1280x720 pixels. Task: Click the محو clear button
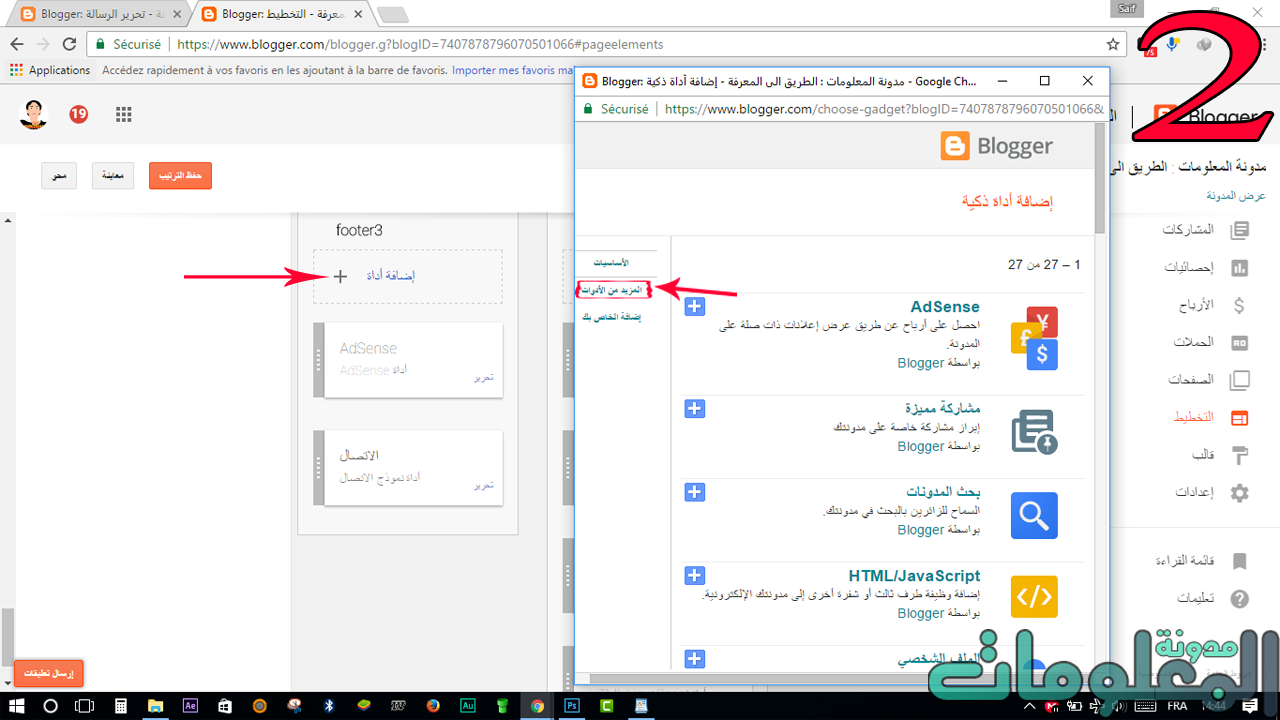click(60, 175)
